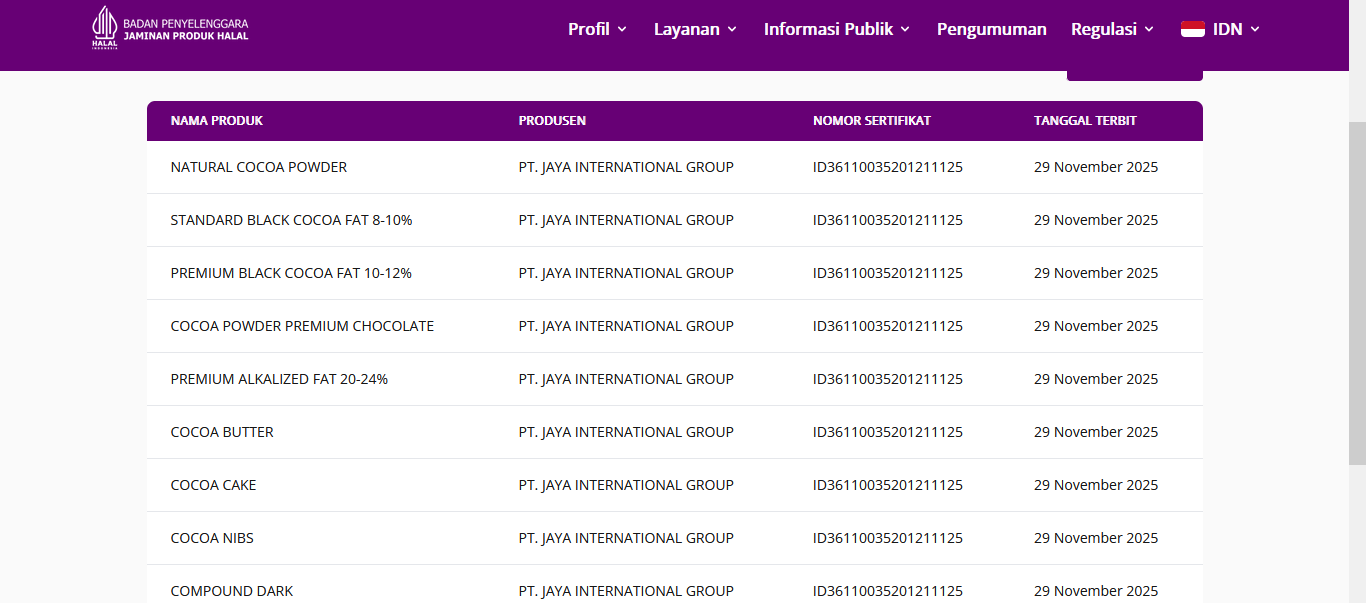
Task: Click the BPJPH Halal logo
Action: (x=170, y=29)
